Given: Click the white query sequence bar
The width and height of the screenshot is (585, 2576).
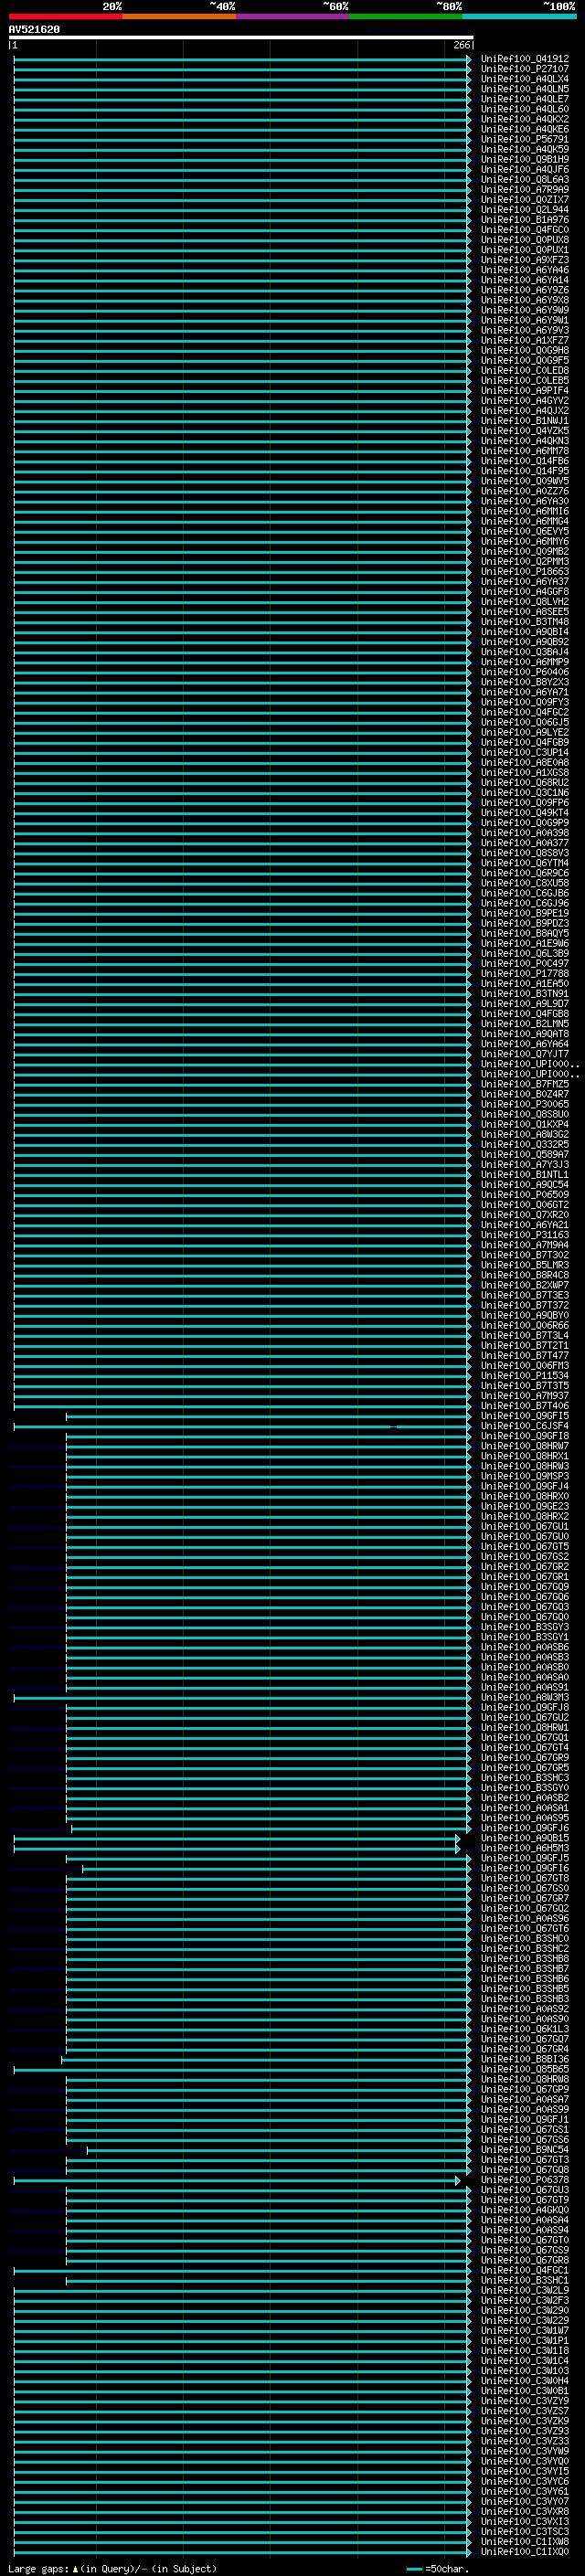Looking at the screenshot, I should (241, 37).
